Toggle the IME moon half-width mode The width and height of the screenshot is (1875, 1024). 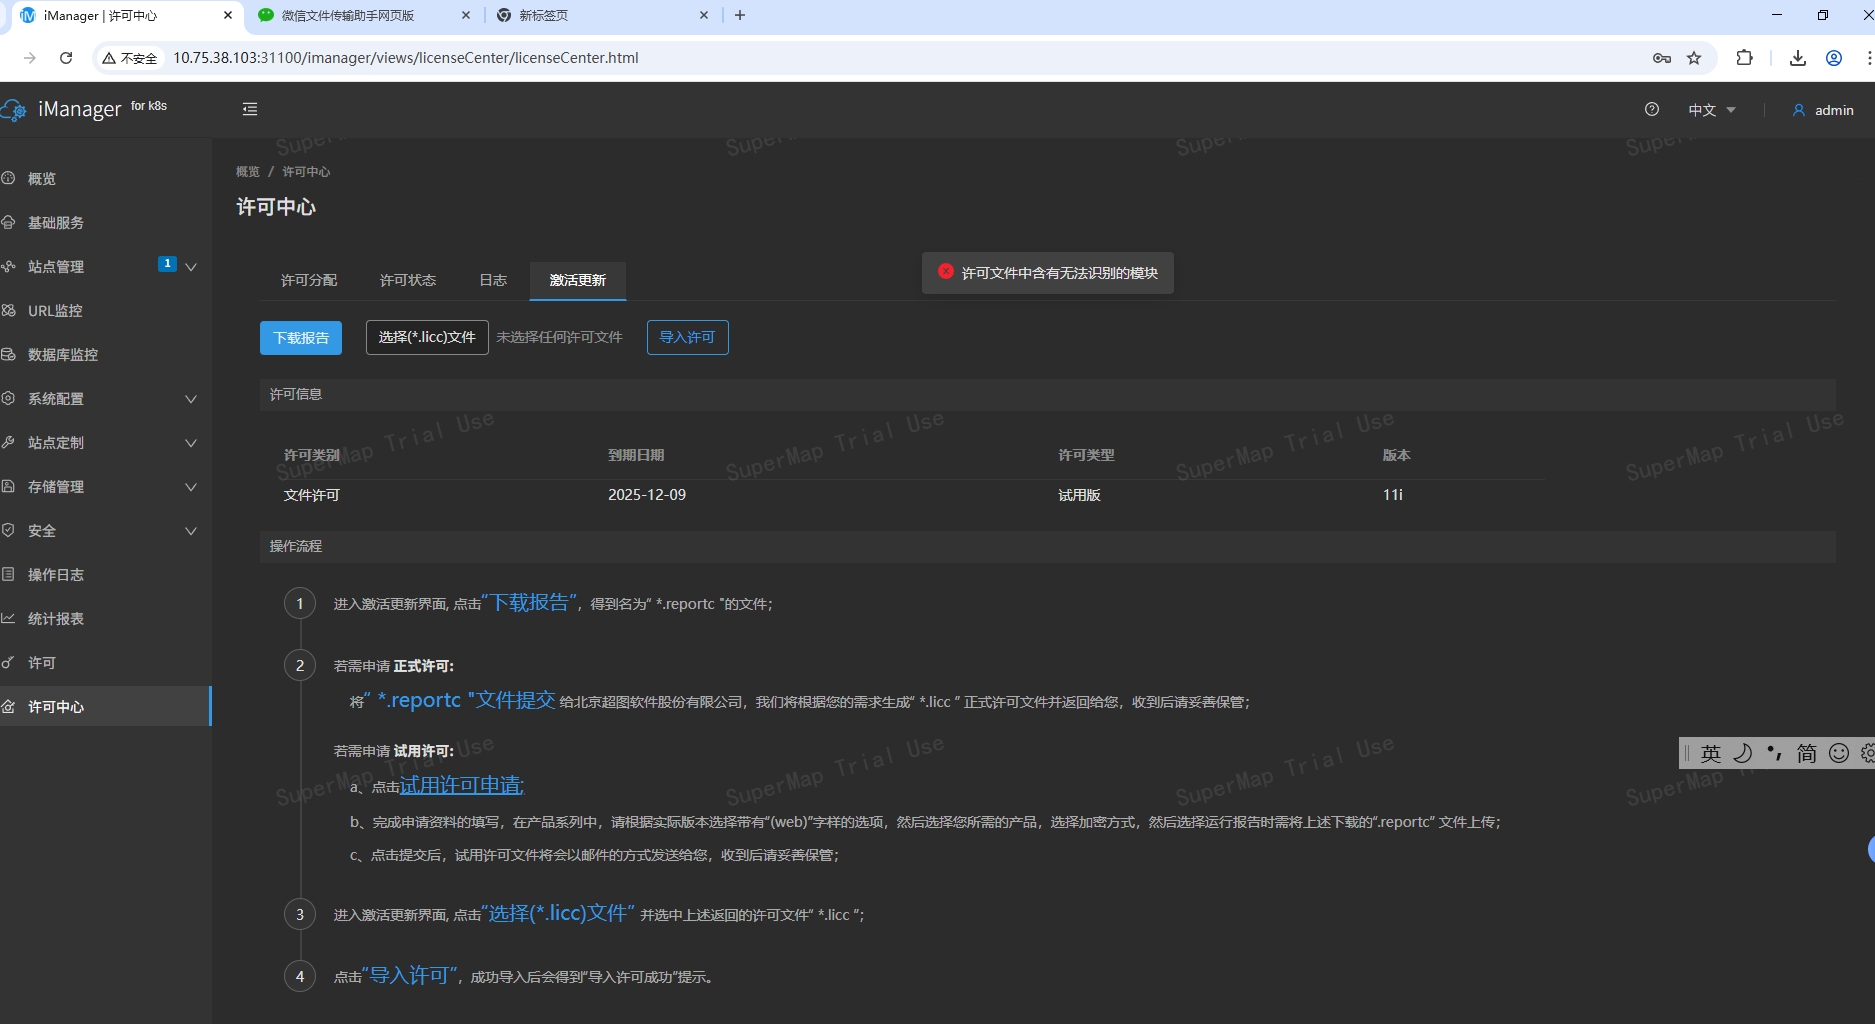click(1743, 753)
